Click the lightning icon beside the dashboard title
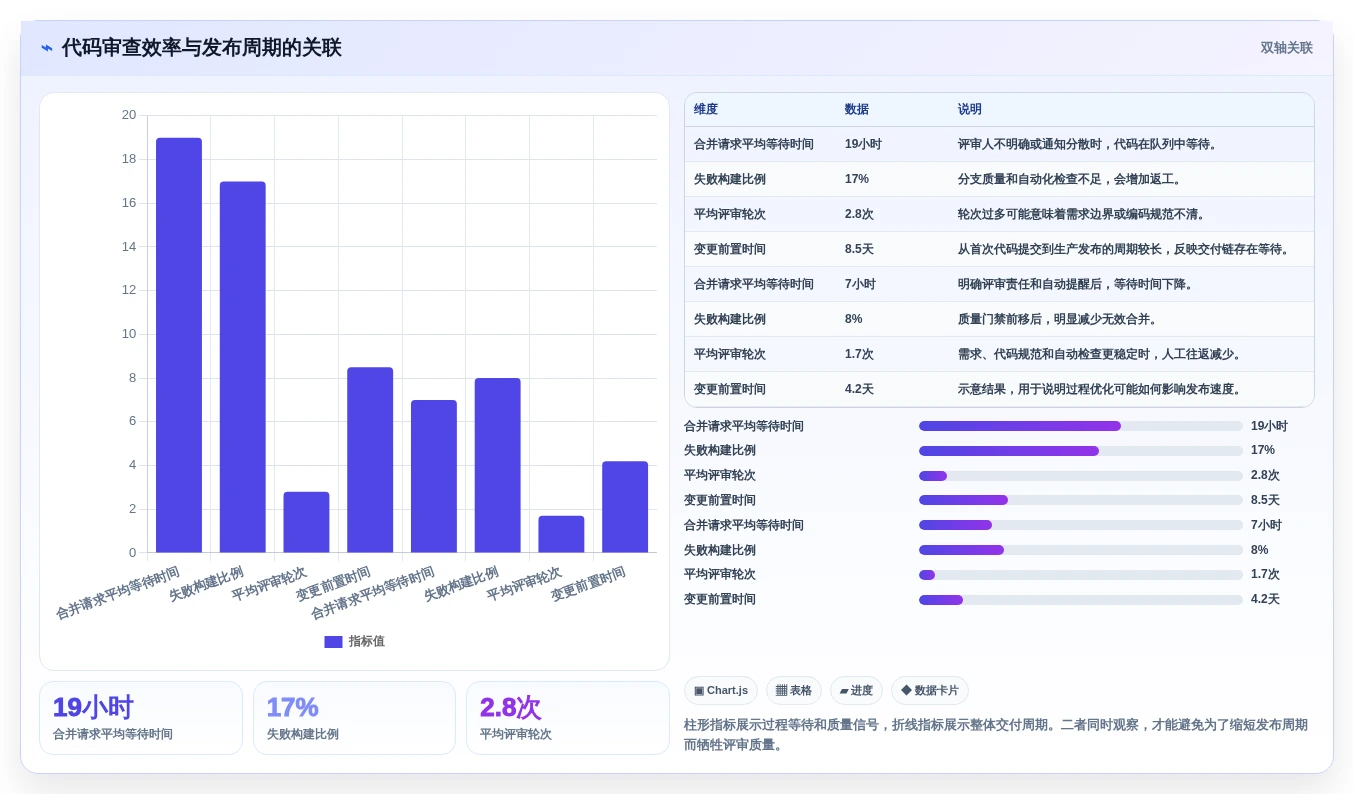The height and width of the screenshot is (794, 1354). [x=47, y=48]
